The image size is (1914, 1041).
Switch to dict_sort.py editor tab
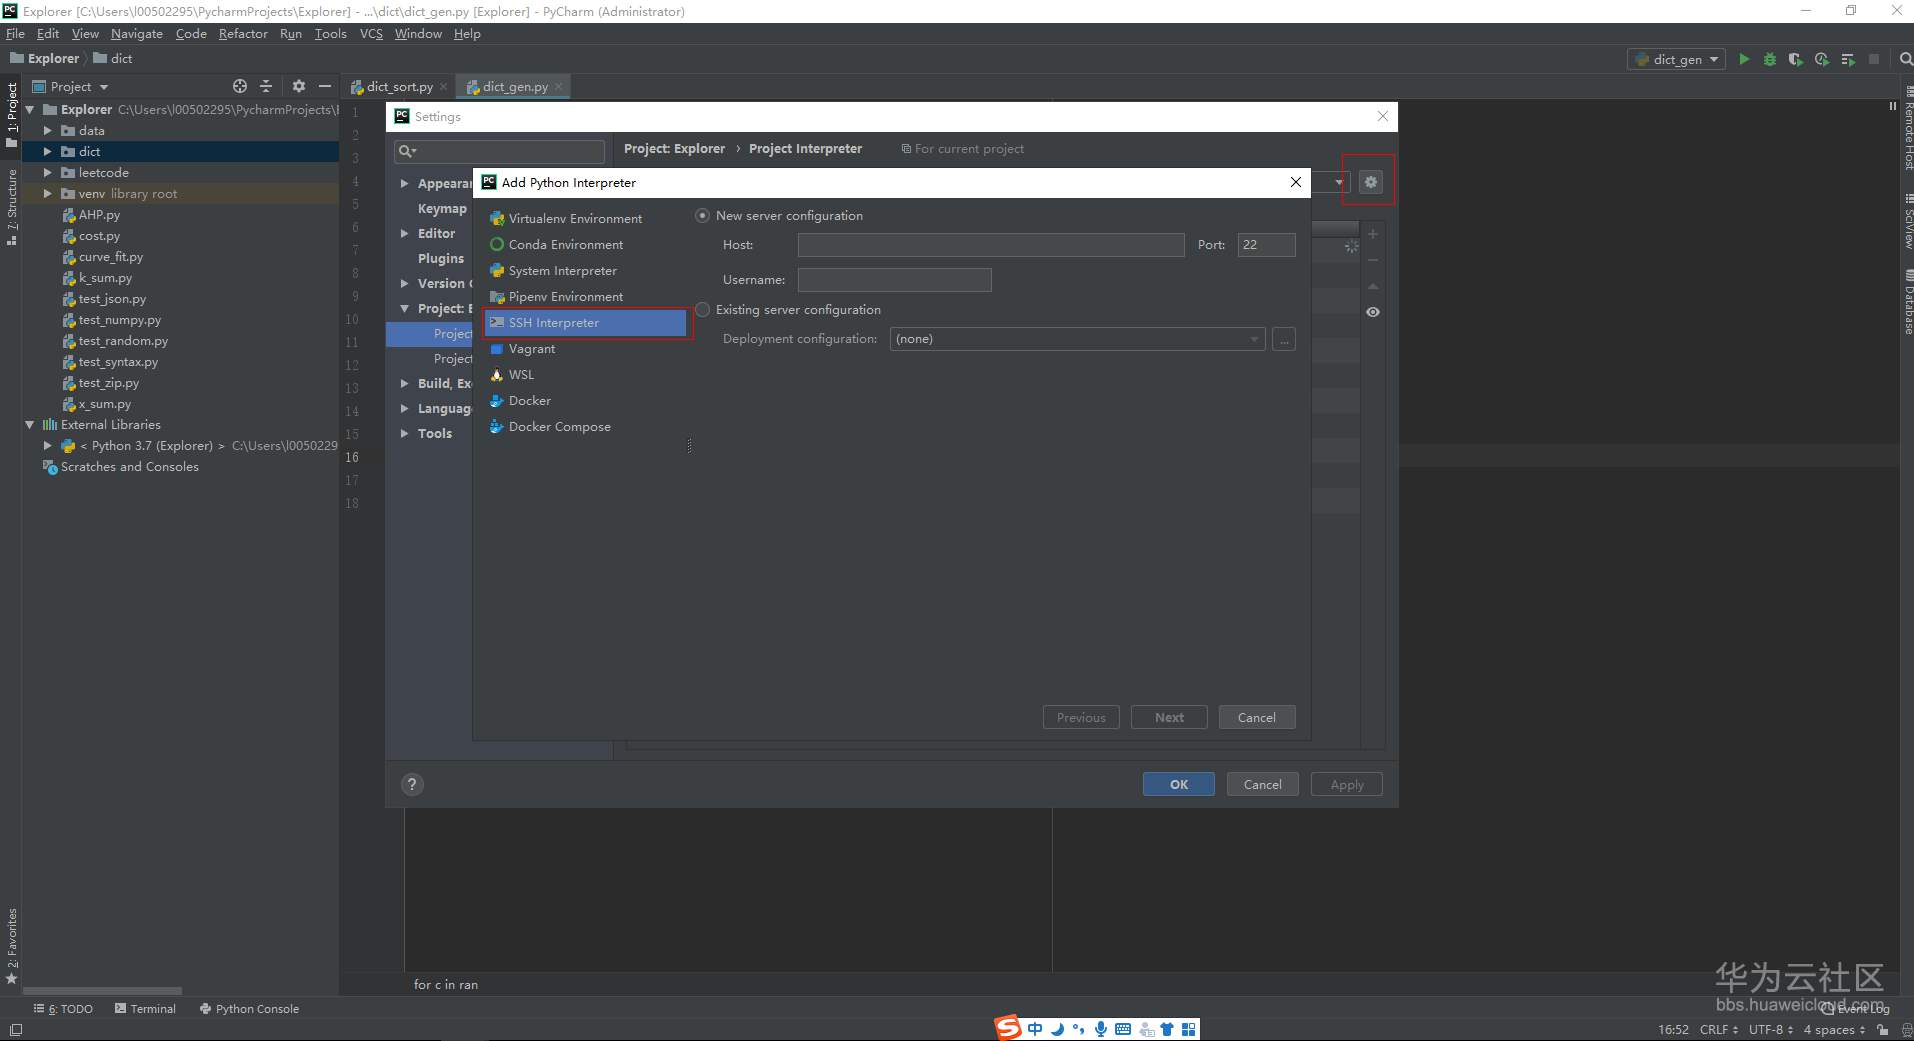tap(399, 87)
